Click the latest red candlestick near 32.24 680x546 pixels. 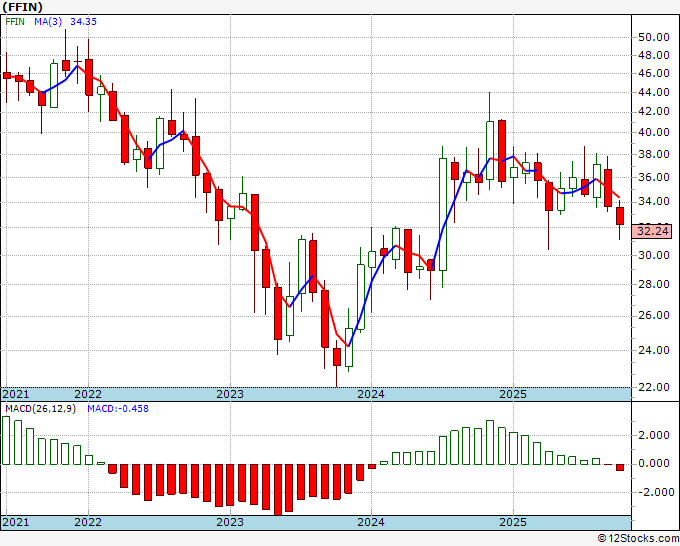pos(620,216)
